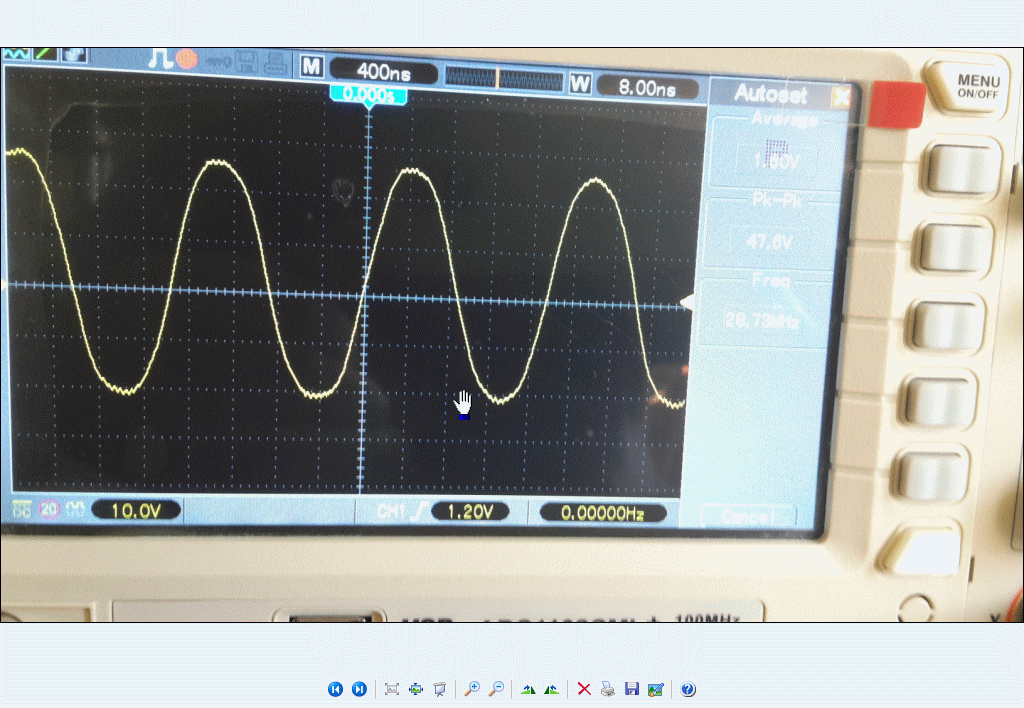
Task: Close the Autoset panel with its X
Action: (x=840, y=96)
